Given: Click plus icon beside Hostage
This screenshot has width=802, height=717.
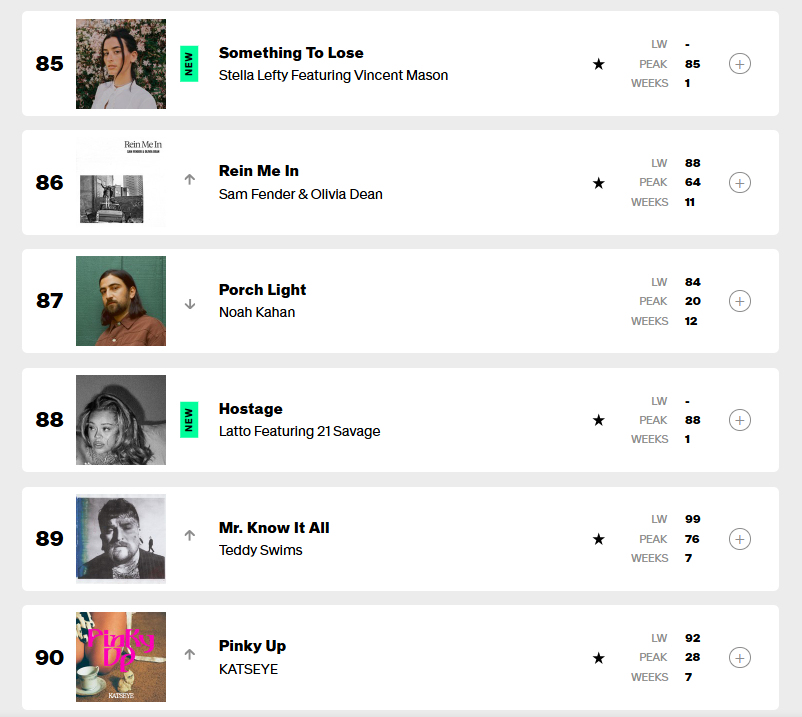Looking at the screenshot, I should pos(740,420).
